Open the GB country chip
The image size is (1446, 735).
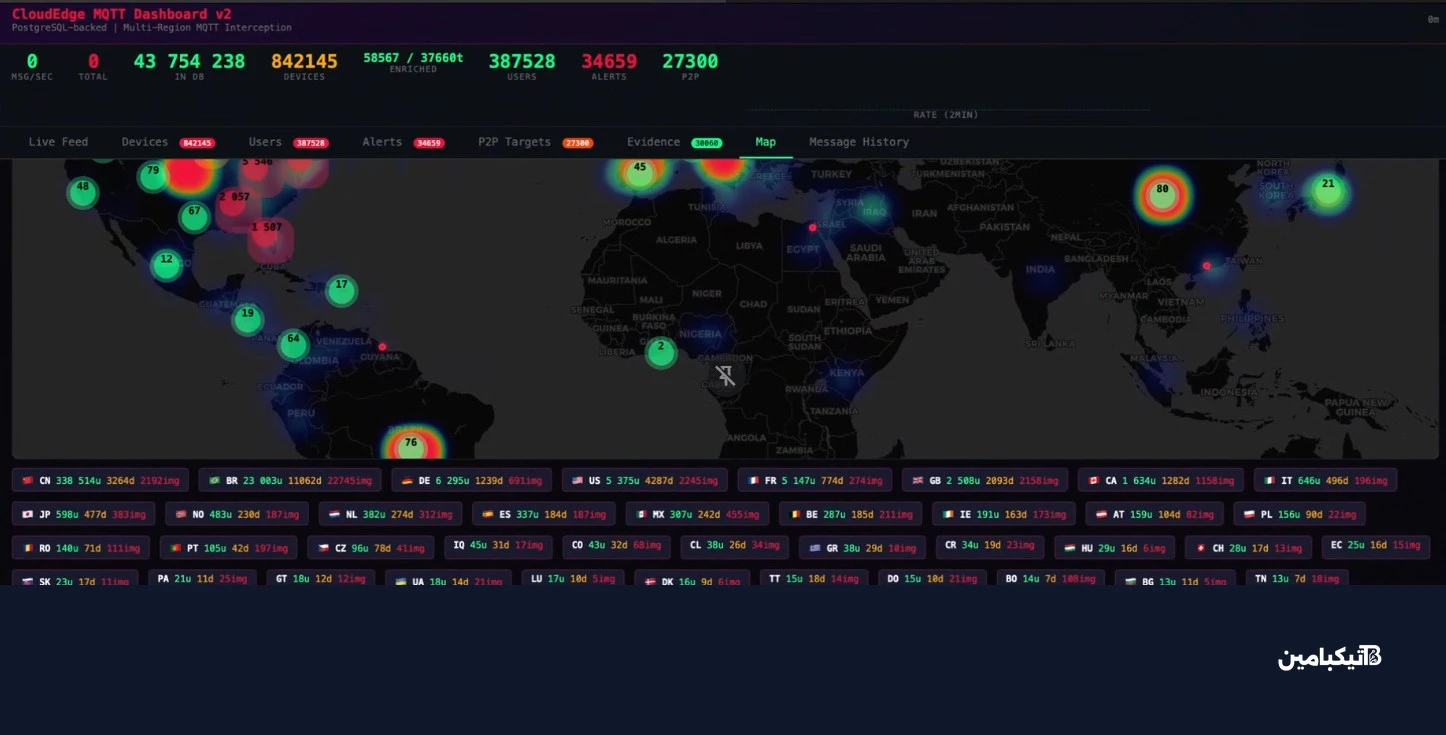985,481
